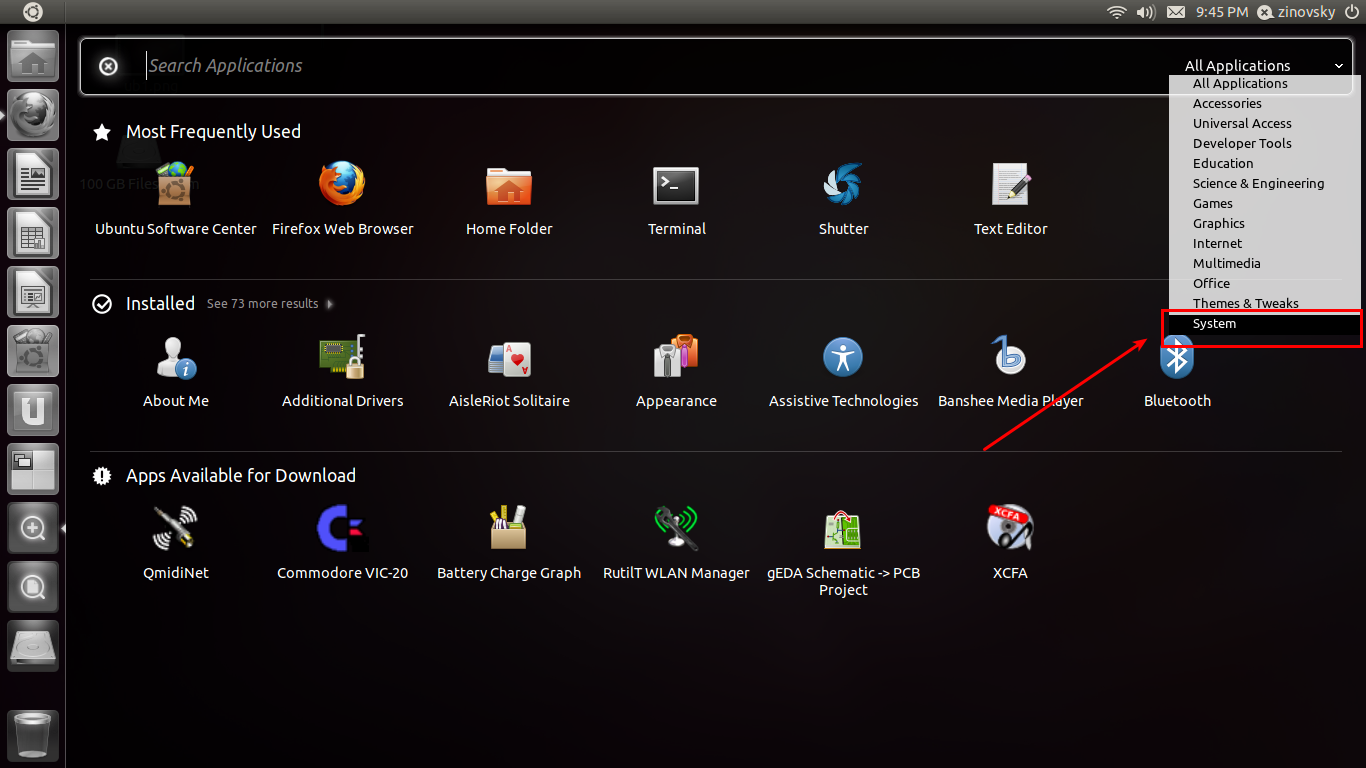Open the sound volume indicator
The height and width of the screenshot is (768, 1366).
click(x=1146, y=12)
